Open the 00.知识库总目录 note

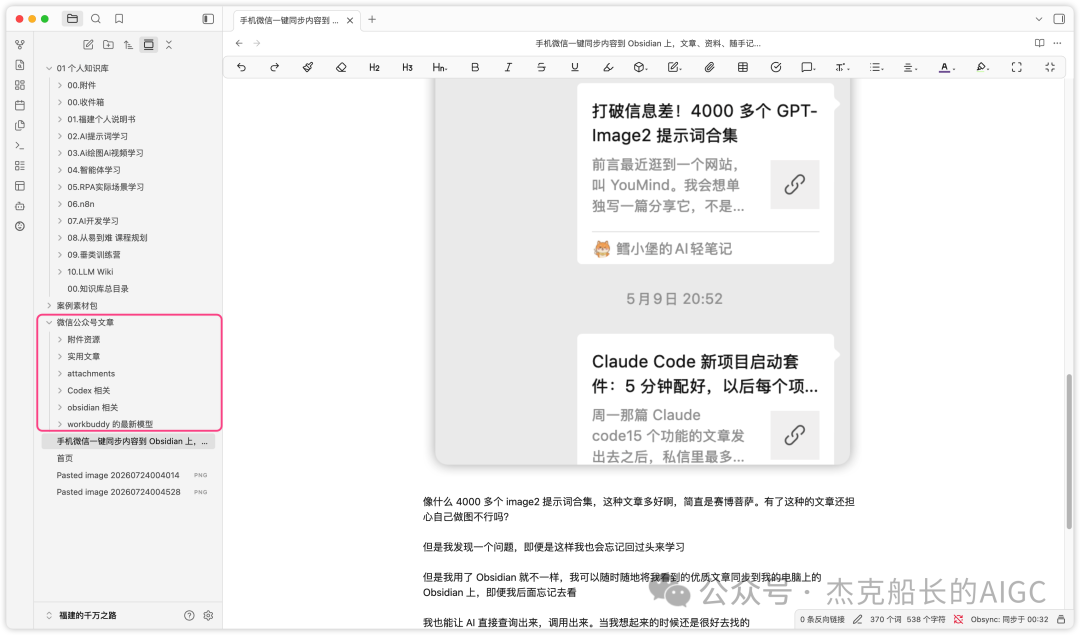pos(98,289)
